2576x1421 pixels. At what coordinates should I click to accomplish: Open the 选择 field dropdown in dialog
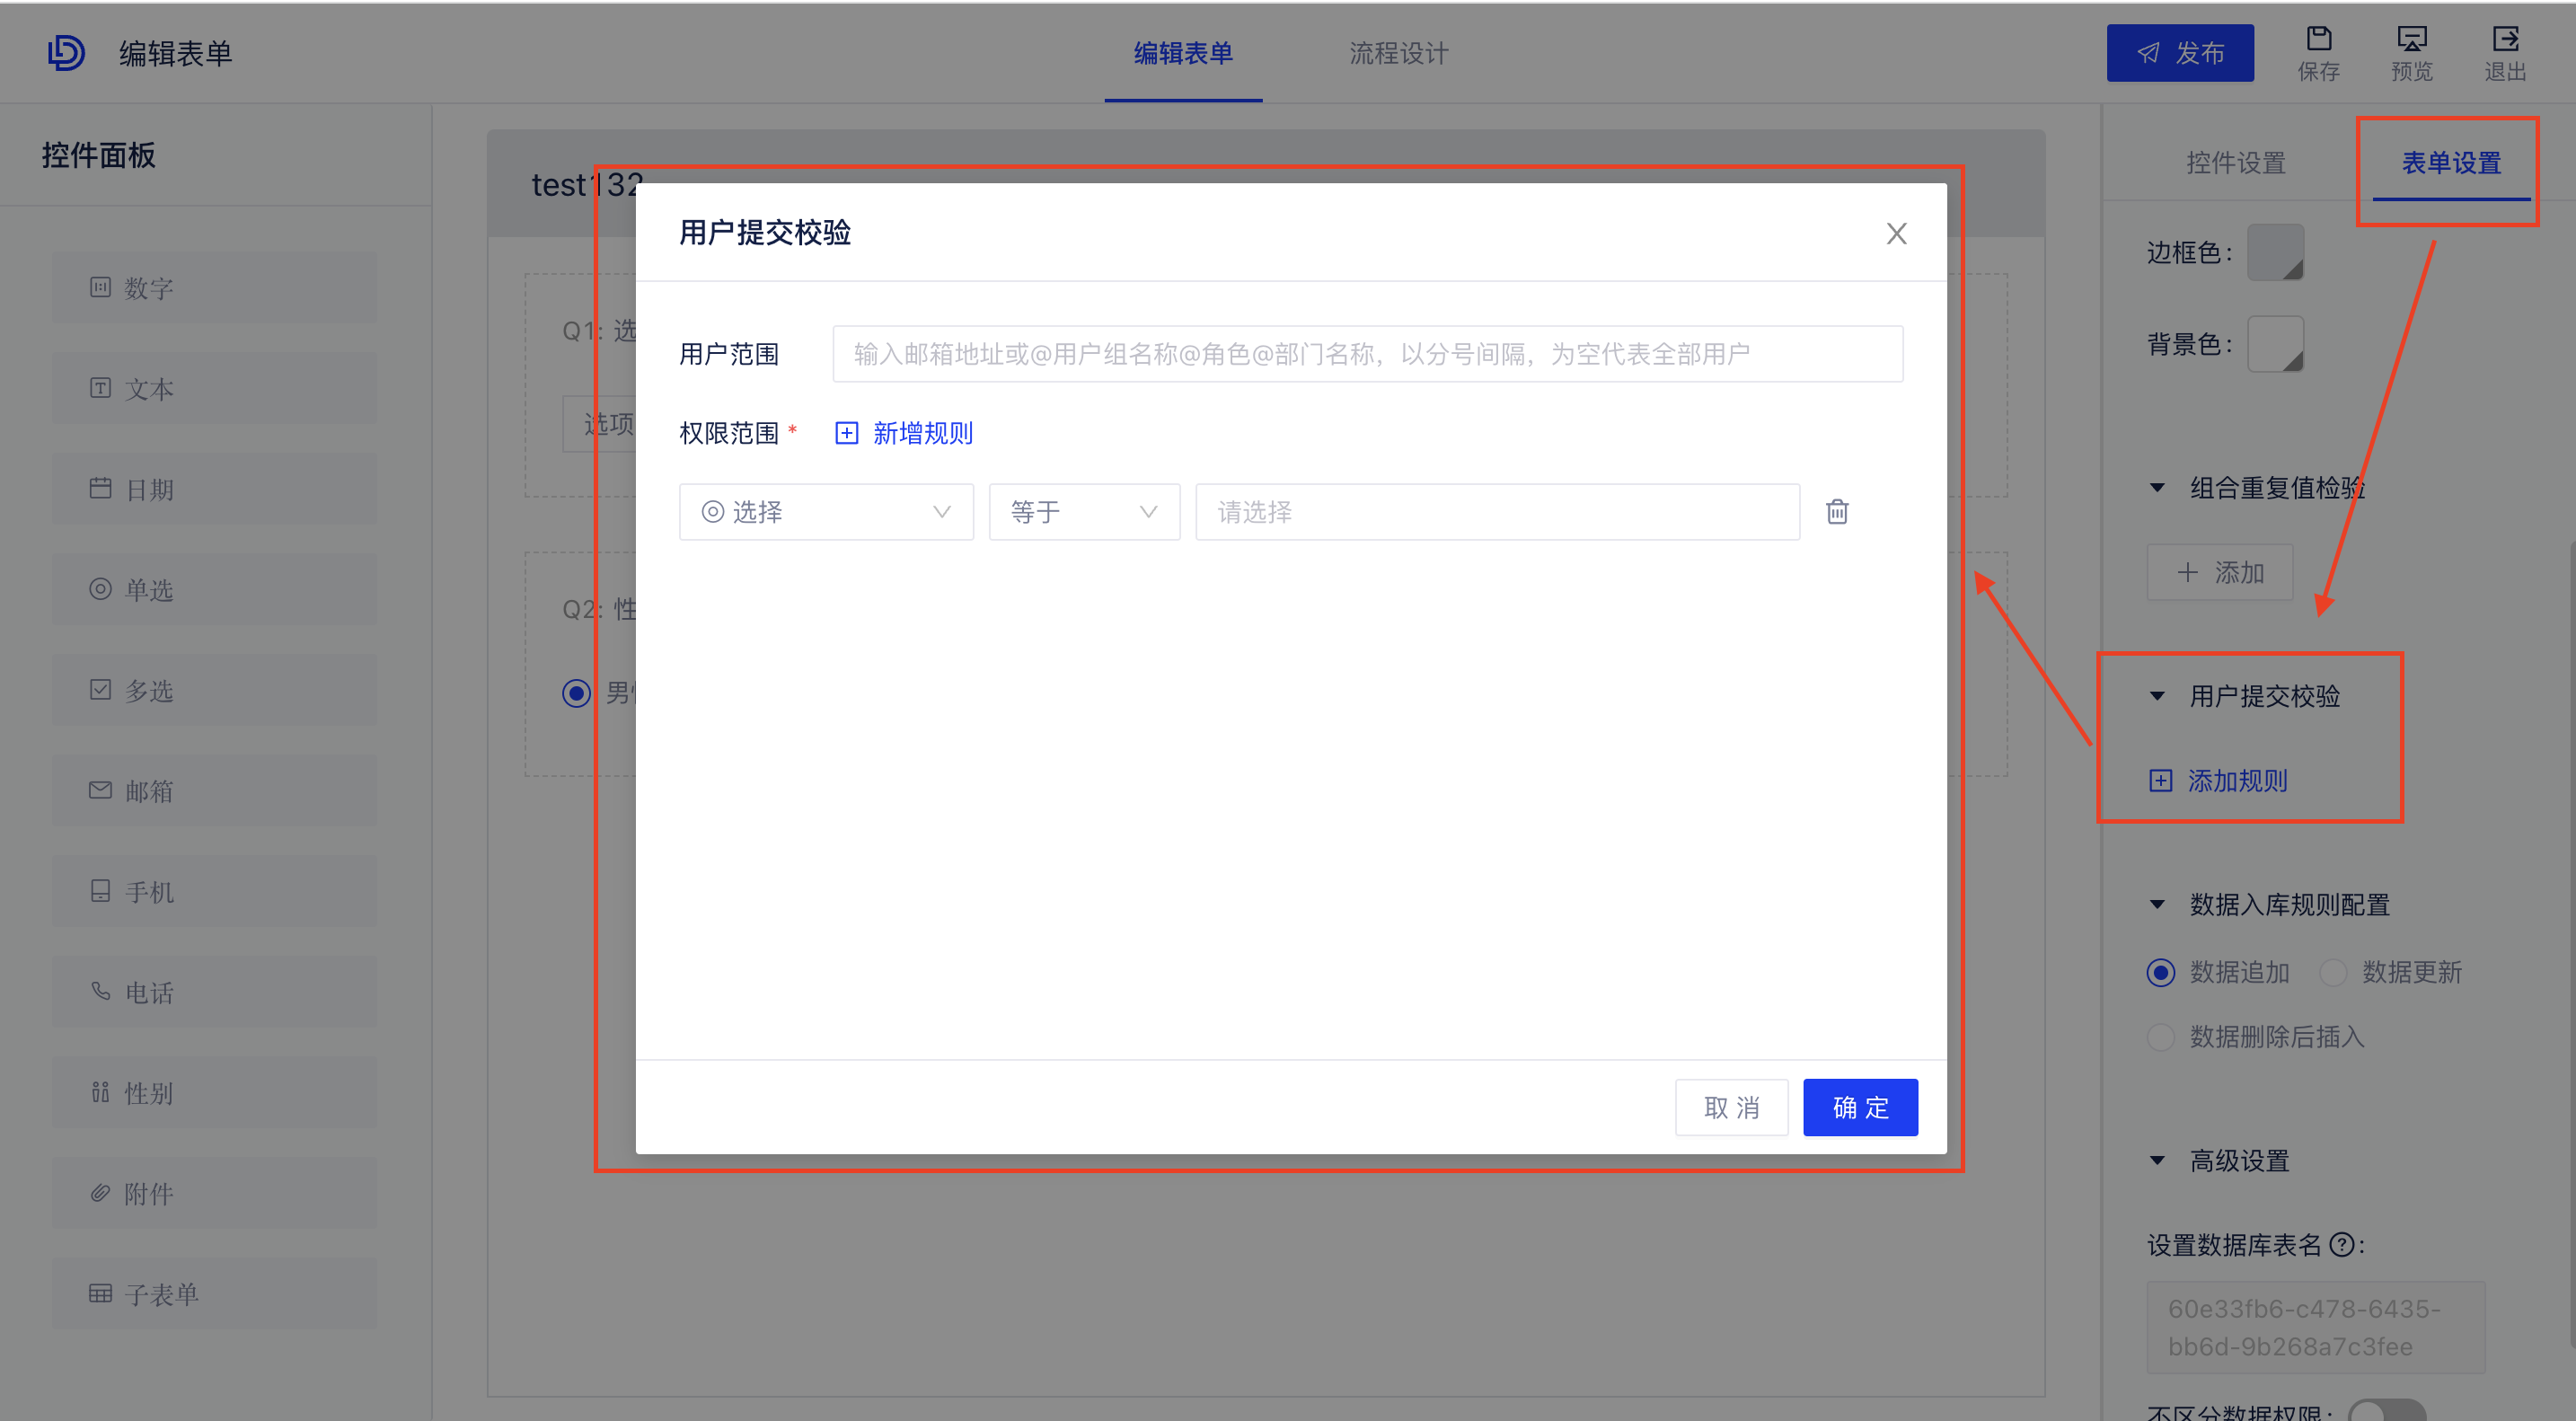pyautogui.click(x=825, y=511)
